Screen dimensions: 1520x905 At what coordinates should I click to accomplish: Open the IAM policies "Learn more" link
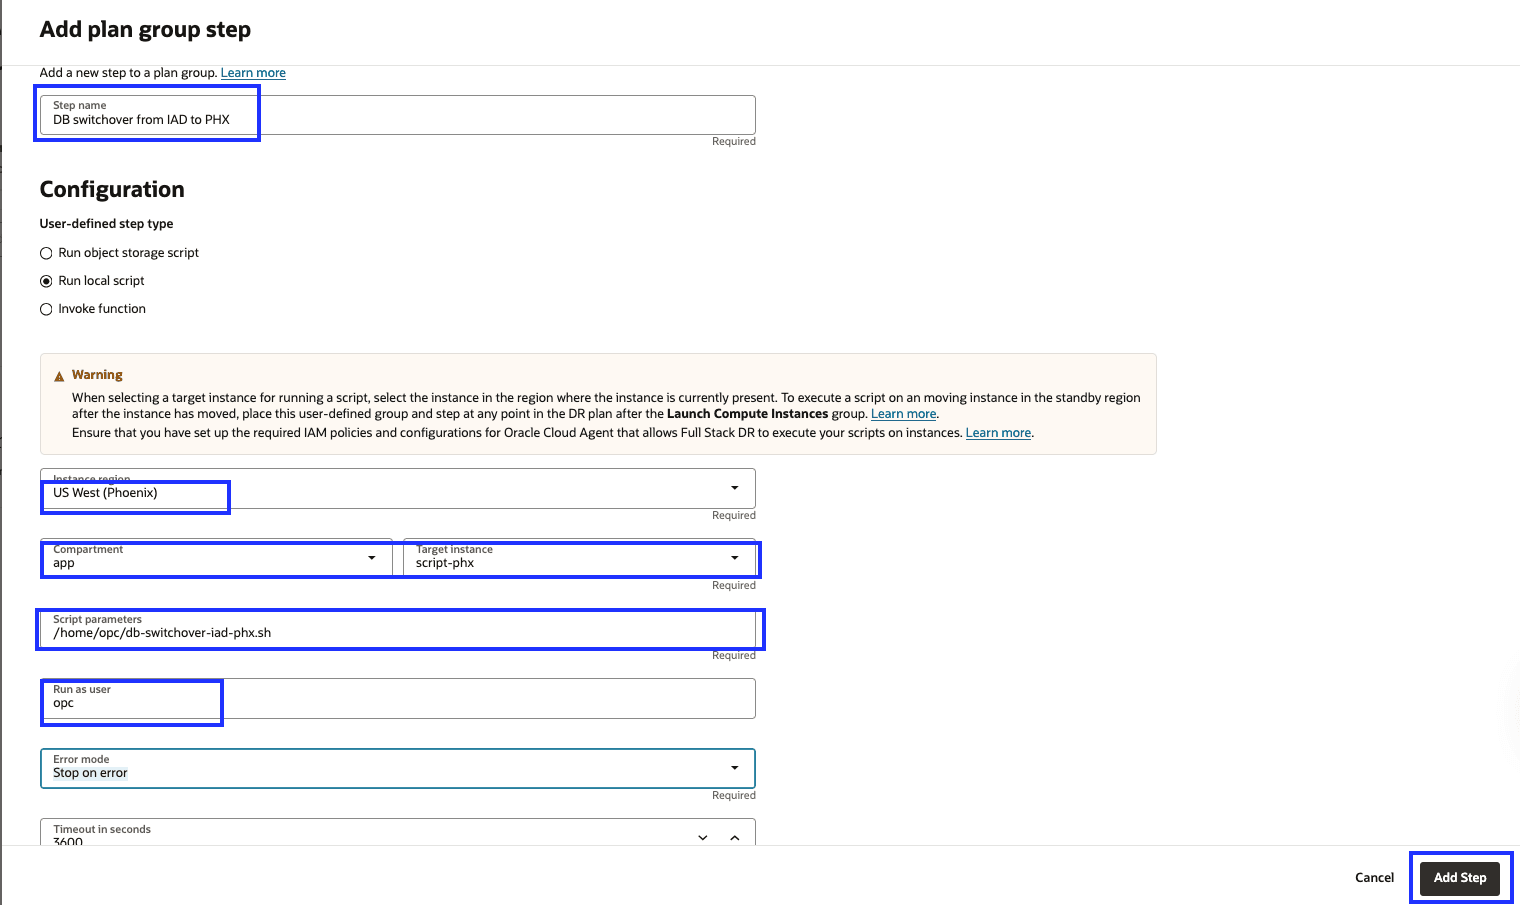998,432
